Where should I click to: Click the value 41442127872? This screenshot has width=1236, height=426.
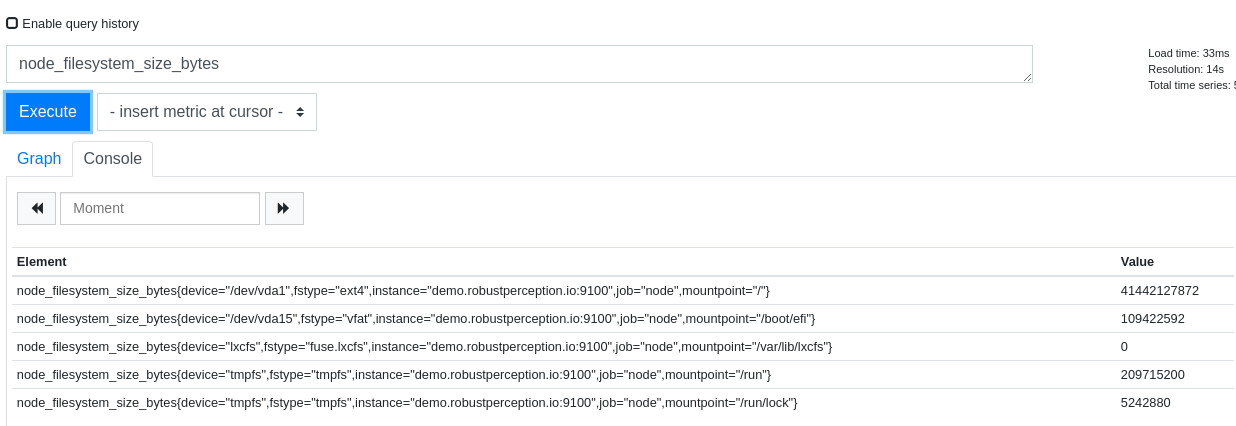coord(1160,290)
